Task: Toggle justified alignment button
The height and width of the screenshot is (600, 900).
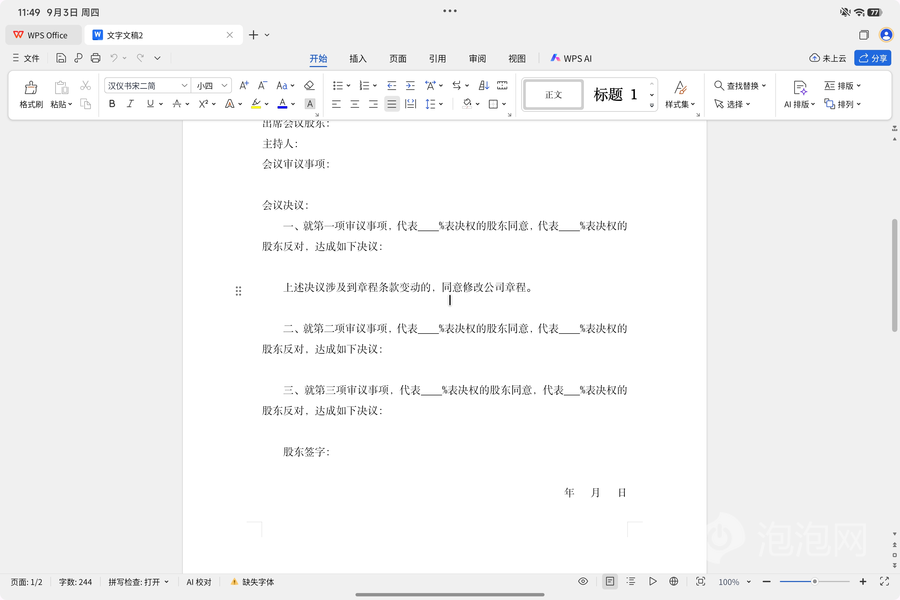Action: click(391, 104)
